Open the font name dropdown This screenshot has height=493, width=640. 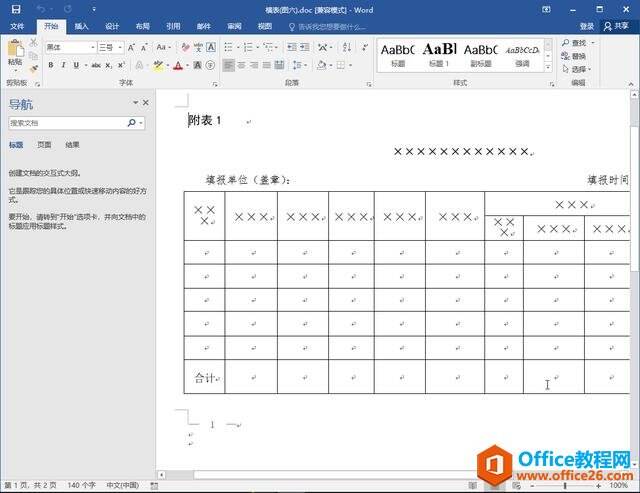[93, 48]
